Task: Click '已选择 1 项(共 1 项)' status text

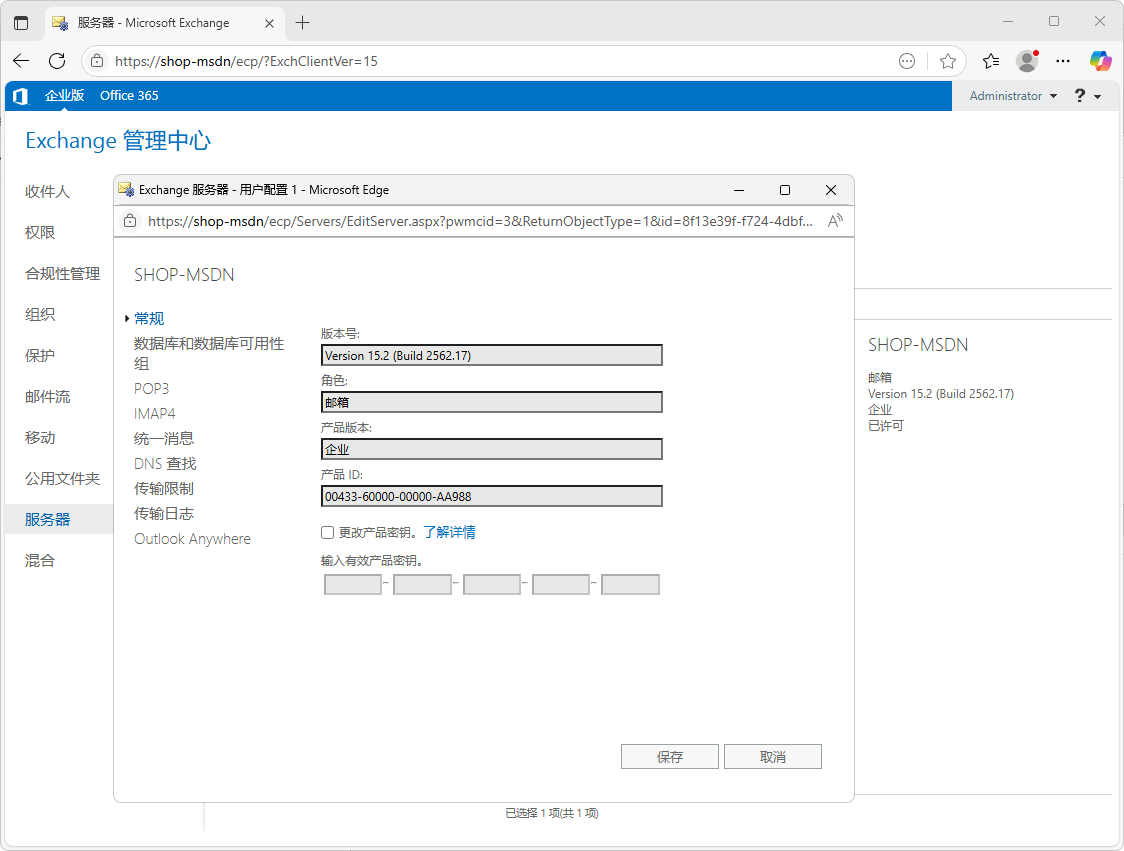Action: pos(552,813)
